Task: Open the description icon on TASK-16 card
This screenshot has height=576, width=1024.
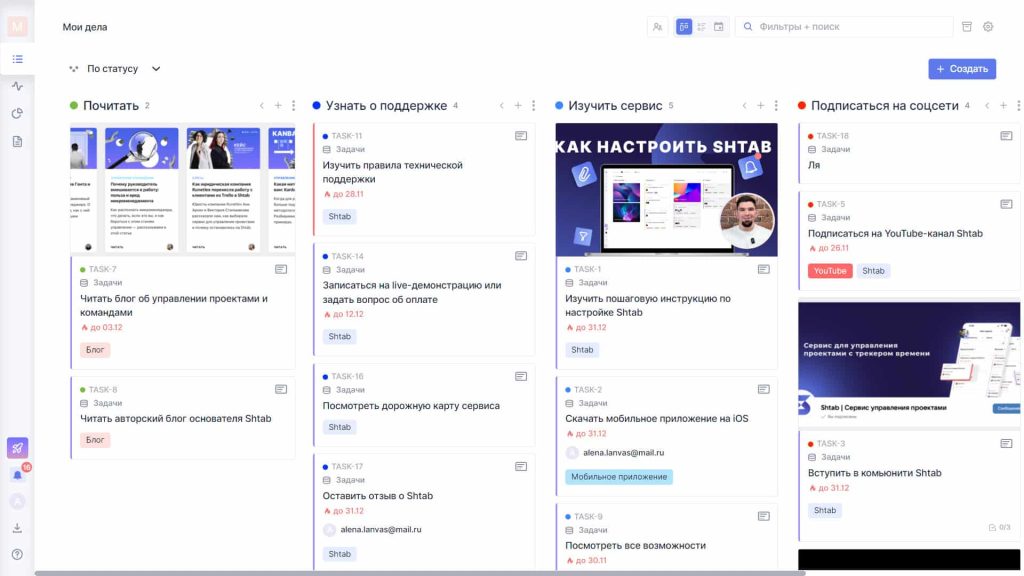Action: 520,376
